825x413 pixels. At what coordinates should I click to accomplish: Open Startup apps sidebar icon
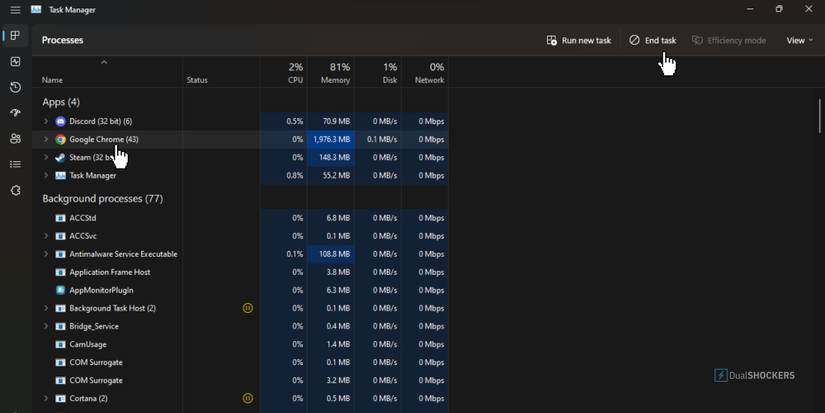pos(15,113)
